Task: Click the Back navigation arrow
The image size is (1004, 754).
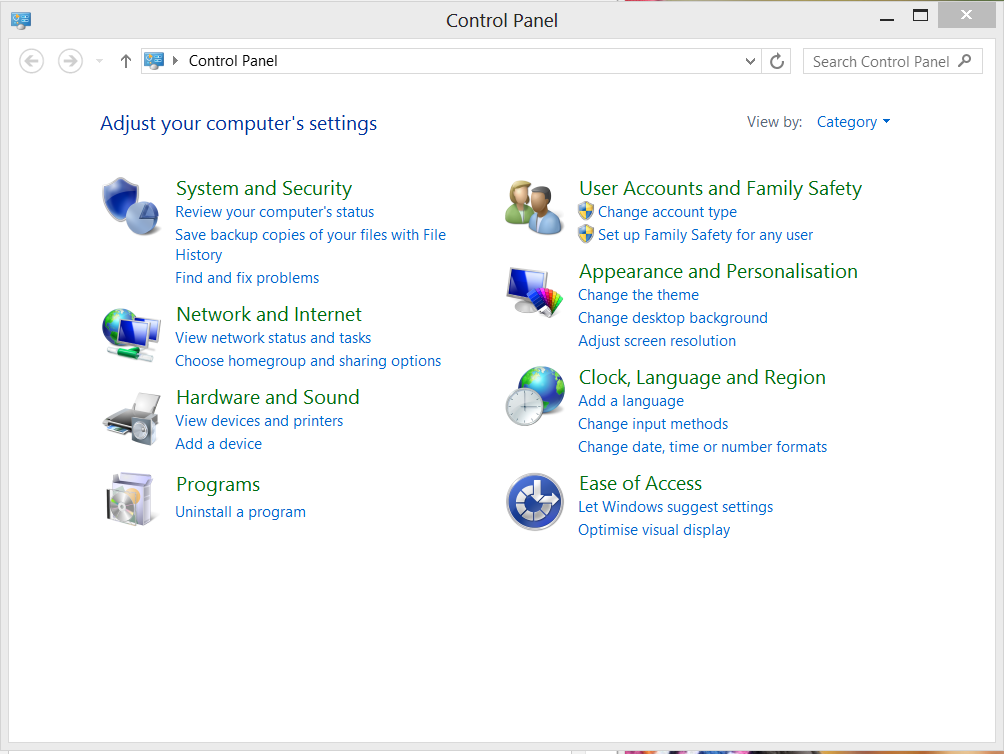Action: pyautogui.click(x=31, y=61)
